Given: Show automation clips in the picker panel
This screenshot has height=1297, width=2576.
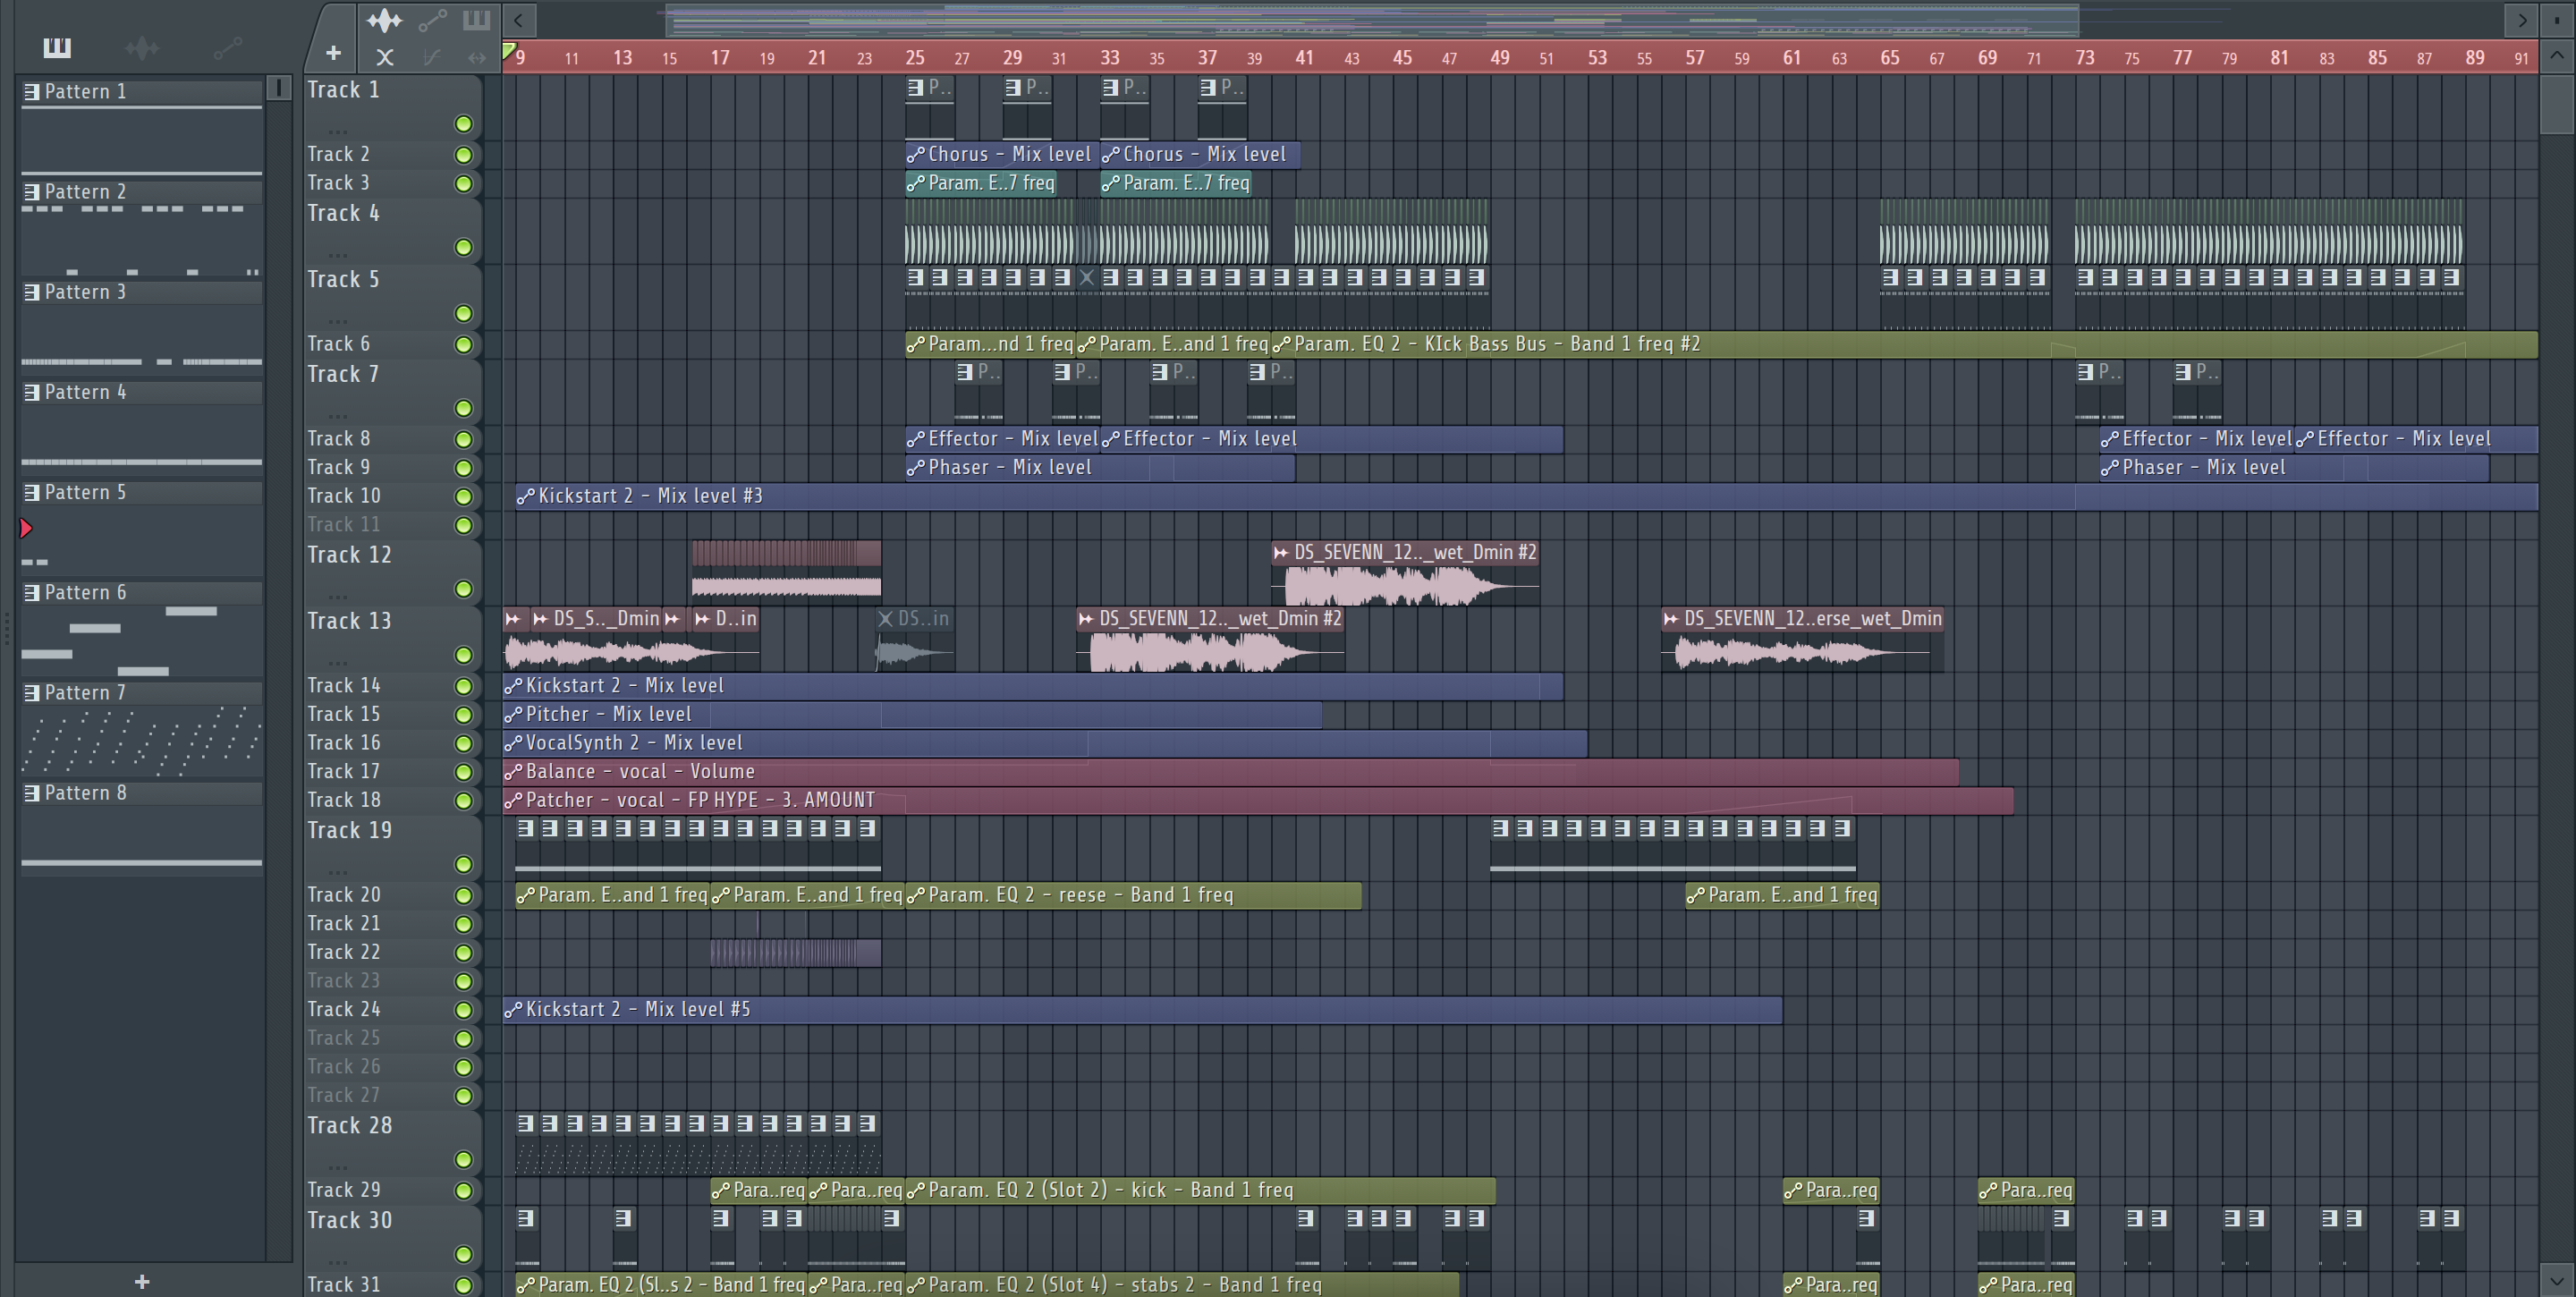Looking at the screenshot, I should point(228,47).
